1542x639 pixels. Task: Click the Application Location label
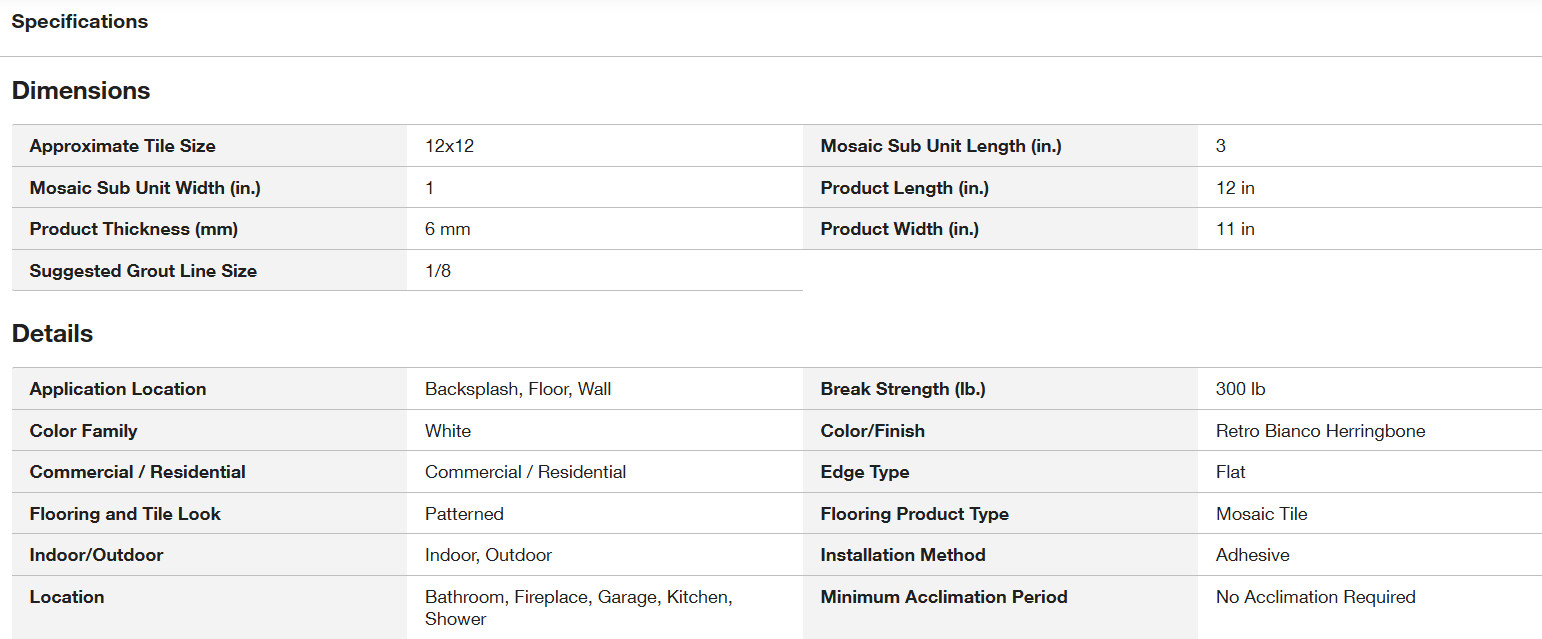[x=118, y=389]
